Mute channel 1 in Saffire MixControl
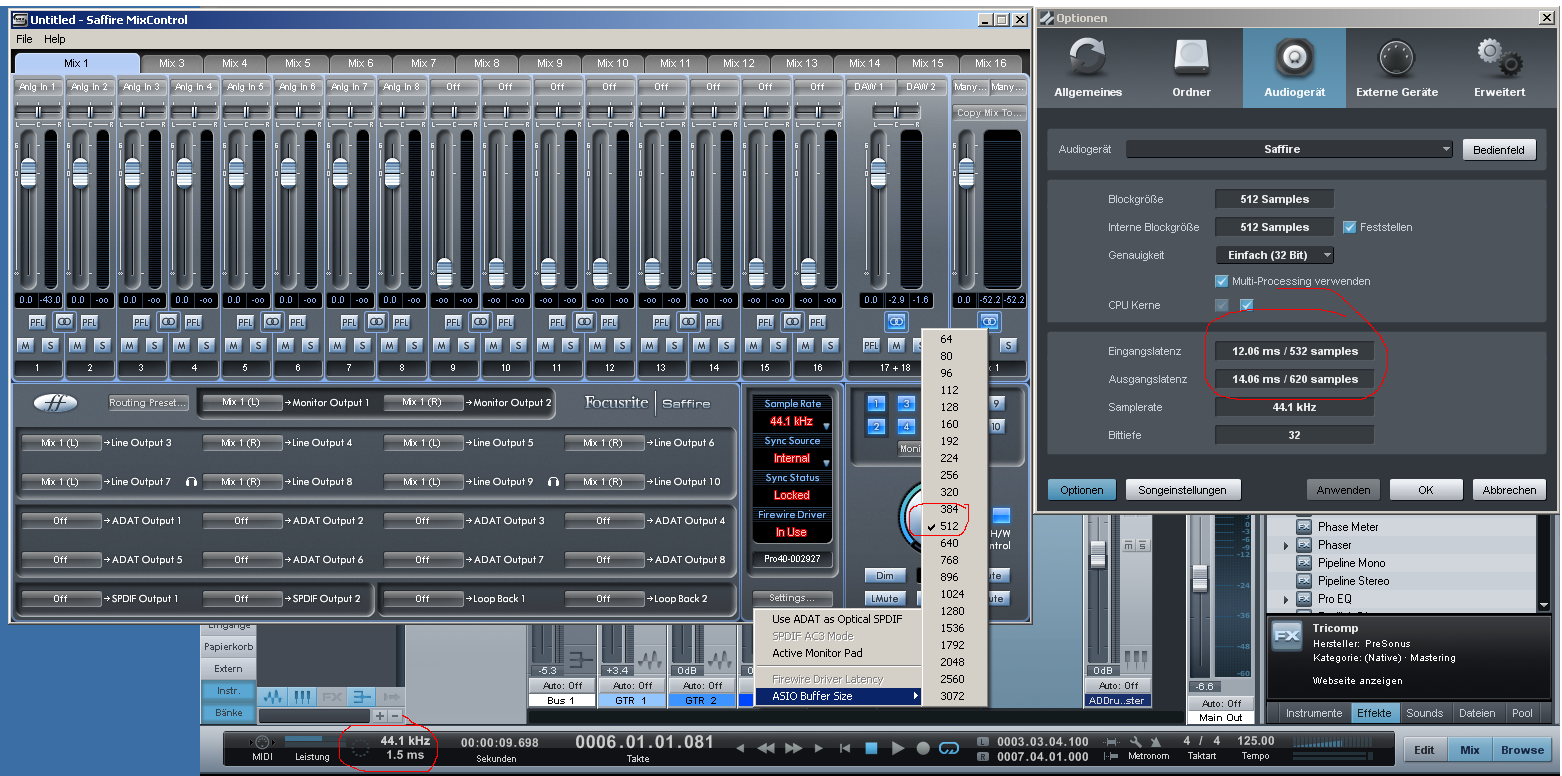Image resolution: width=1562 pixels, height=776 pixels. [x=24, y=345]
